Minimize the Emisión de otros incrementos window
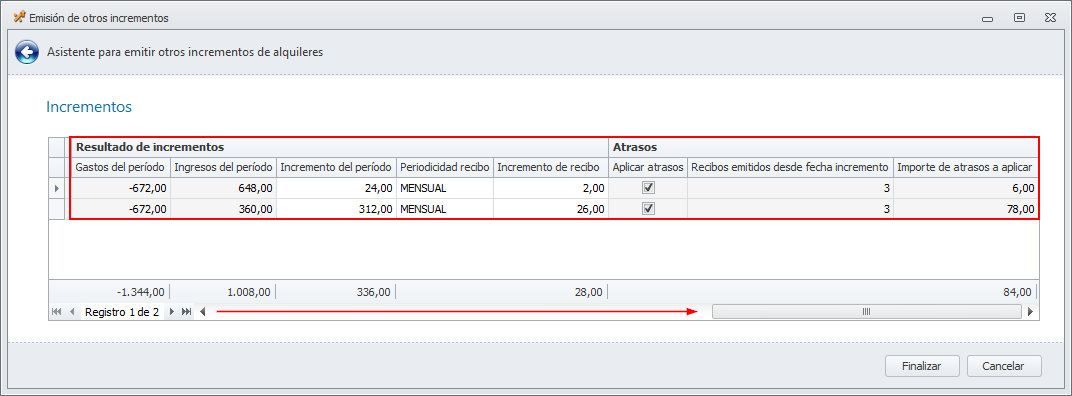The height and width of the screenshot is (396, 1072). coord(987,18)
